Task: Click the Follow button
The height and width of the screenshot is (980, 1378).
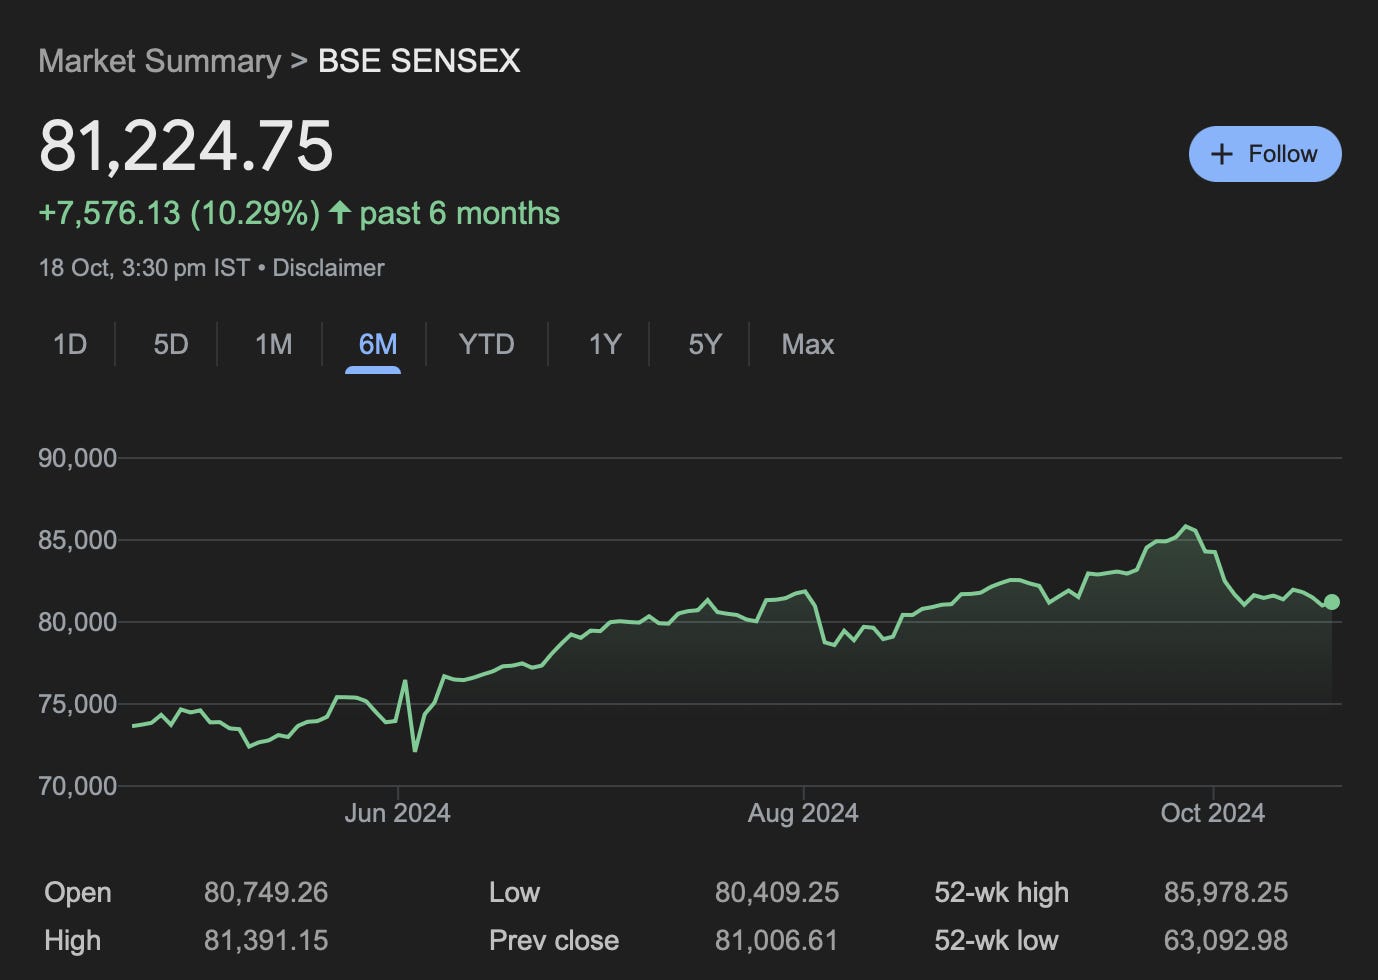Action: pos(1265,154)
